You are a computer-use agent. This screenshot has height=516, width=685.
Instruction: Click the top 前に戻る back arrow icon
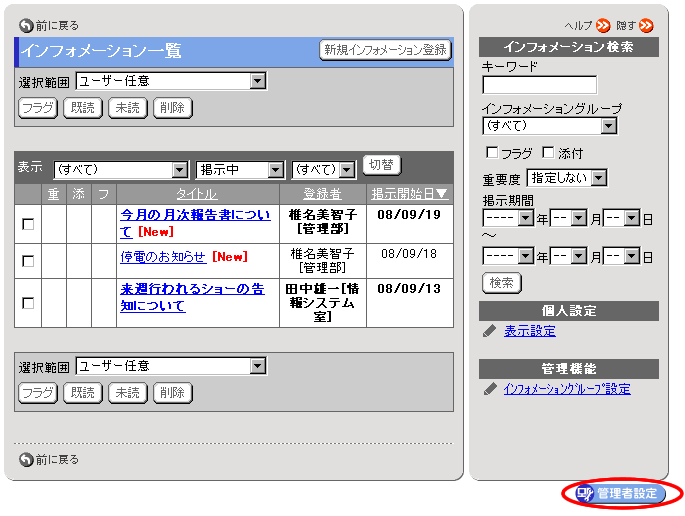tap(26, 26)
